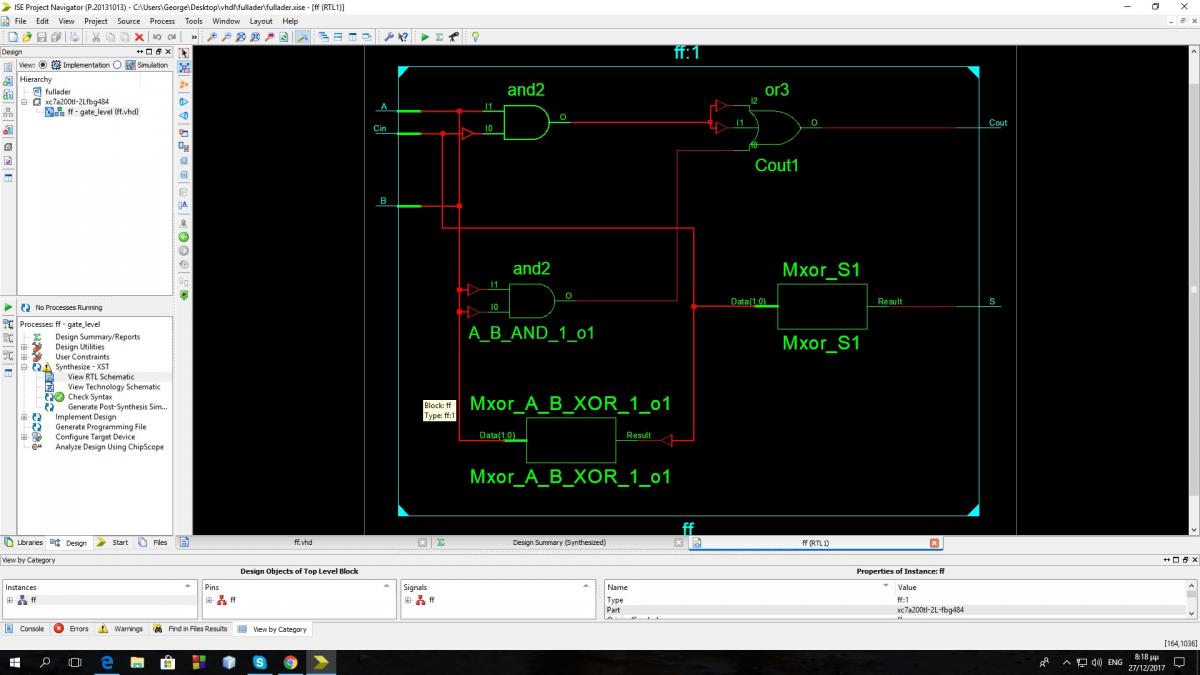Click the Refresh schematic toolbar icon

tap(285, 37)
